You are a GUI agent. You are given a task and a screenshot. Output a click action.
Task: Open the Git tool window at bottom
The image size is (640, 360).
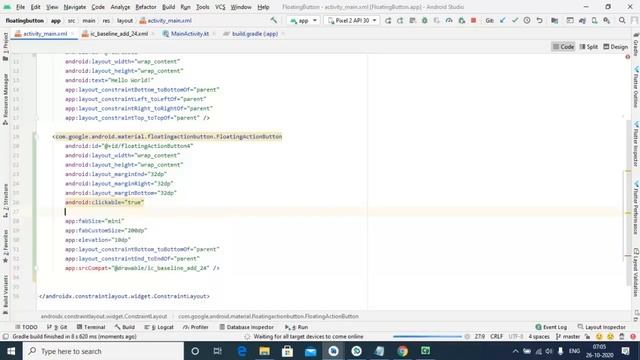[57, 327]
